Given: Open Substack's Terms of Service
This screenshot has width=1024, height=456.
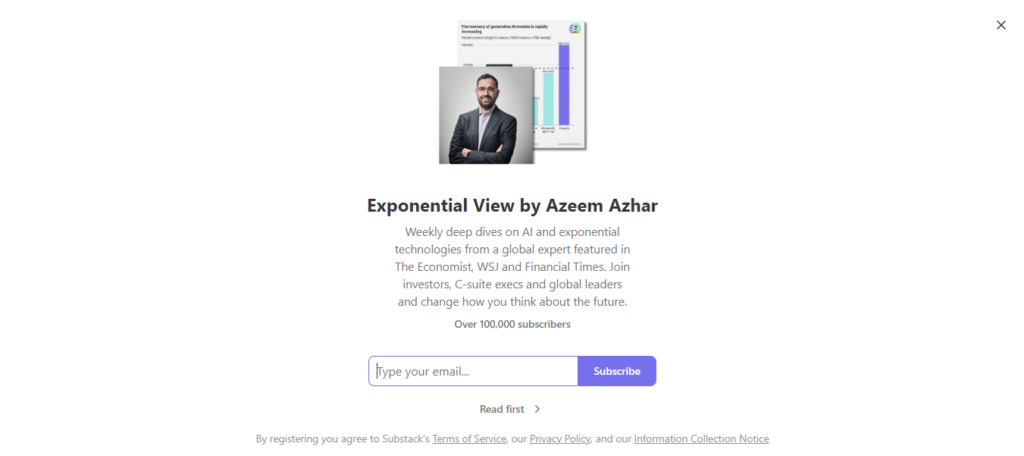Looking at the screenshot, I should (x=469, y=439).
